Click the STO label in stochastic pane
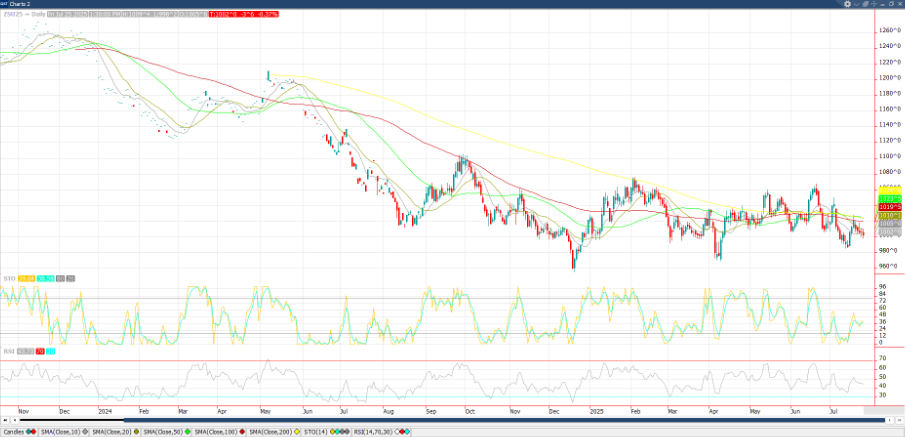The width and height of the screenshot is (906, 438). (9, 279)
